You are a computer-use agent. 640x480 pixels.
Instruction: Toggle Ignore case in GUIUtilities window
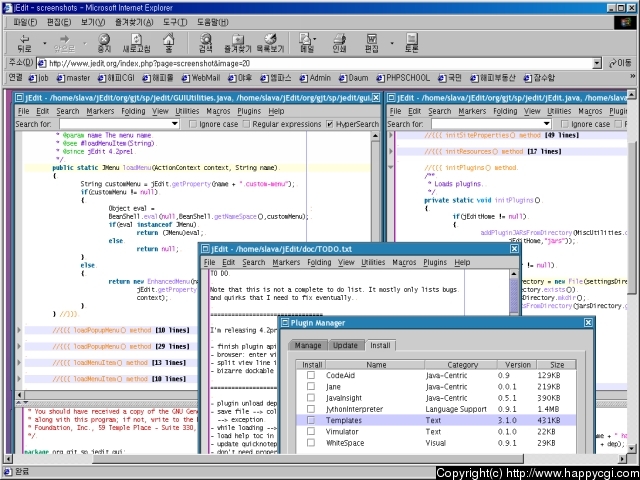tap(193, 124)
